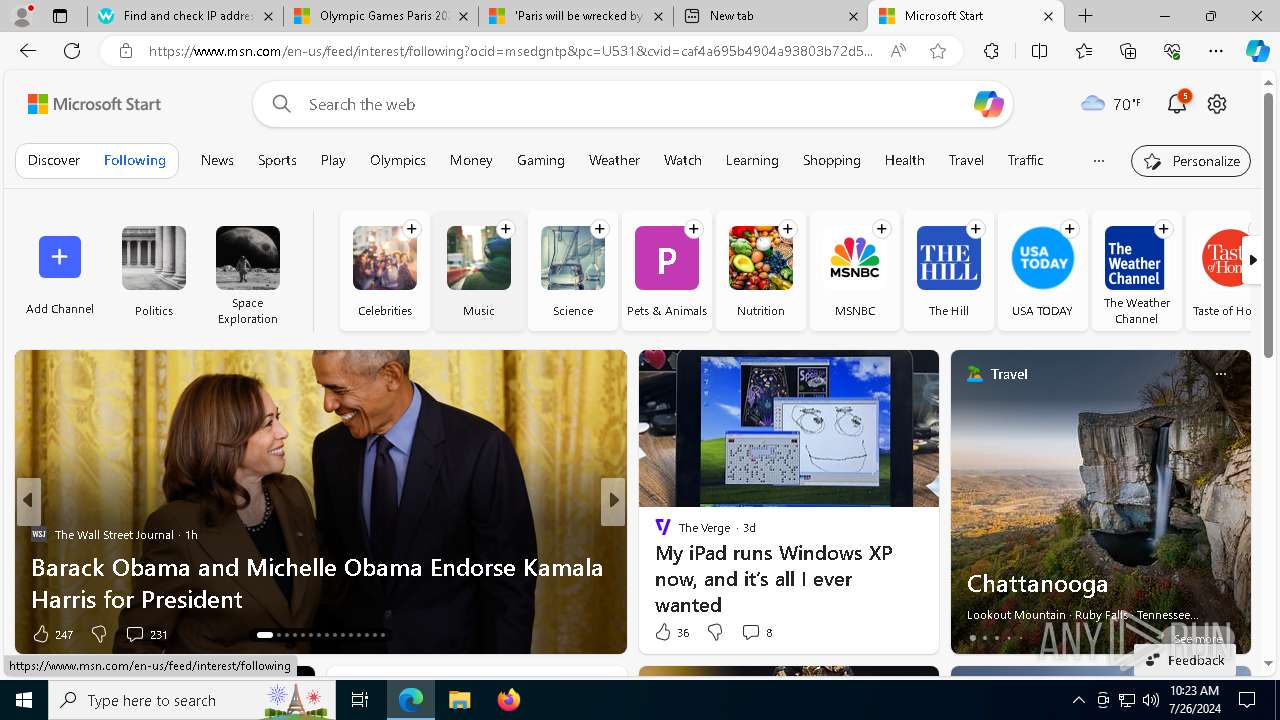Open Travel card options menu

tap(1220, 374)
